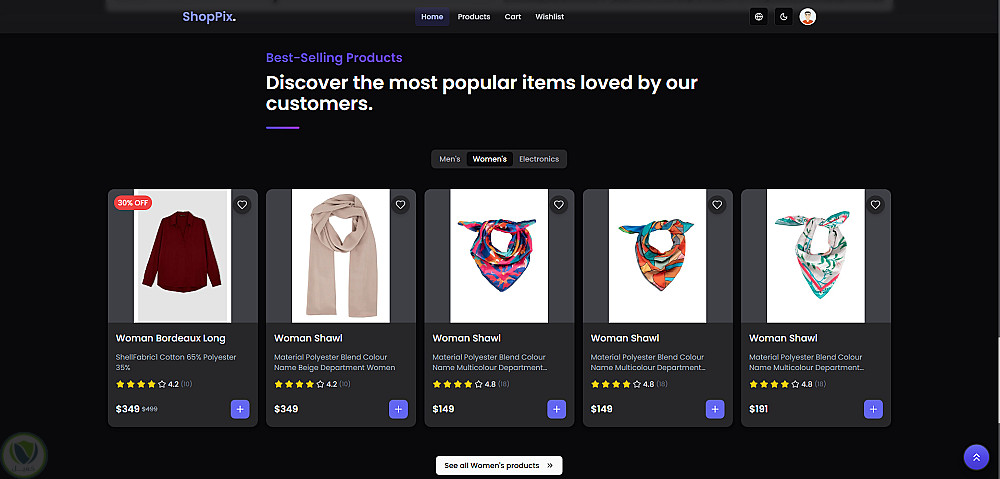Click the 30% OFF discount badge

133,202
